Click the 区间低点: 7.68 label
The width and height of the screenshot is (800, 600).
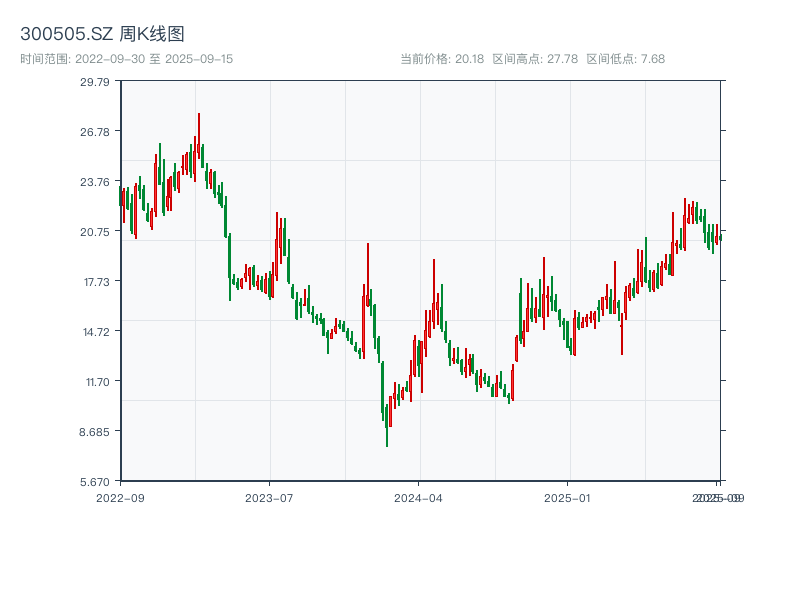(626, 59)
